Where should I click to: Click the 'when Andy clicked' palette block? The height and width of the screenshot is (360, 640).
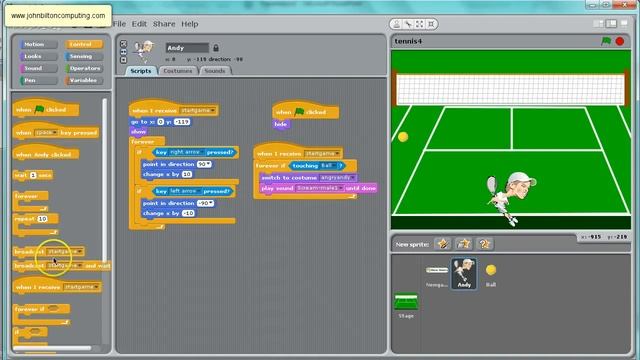(x=46, y=152)
